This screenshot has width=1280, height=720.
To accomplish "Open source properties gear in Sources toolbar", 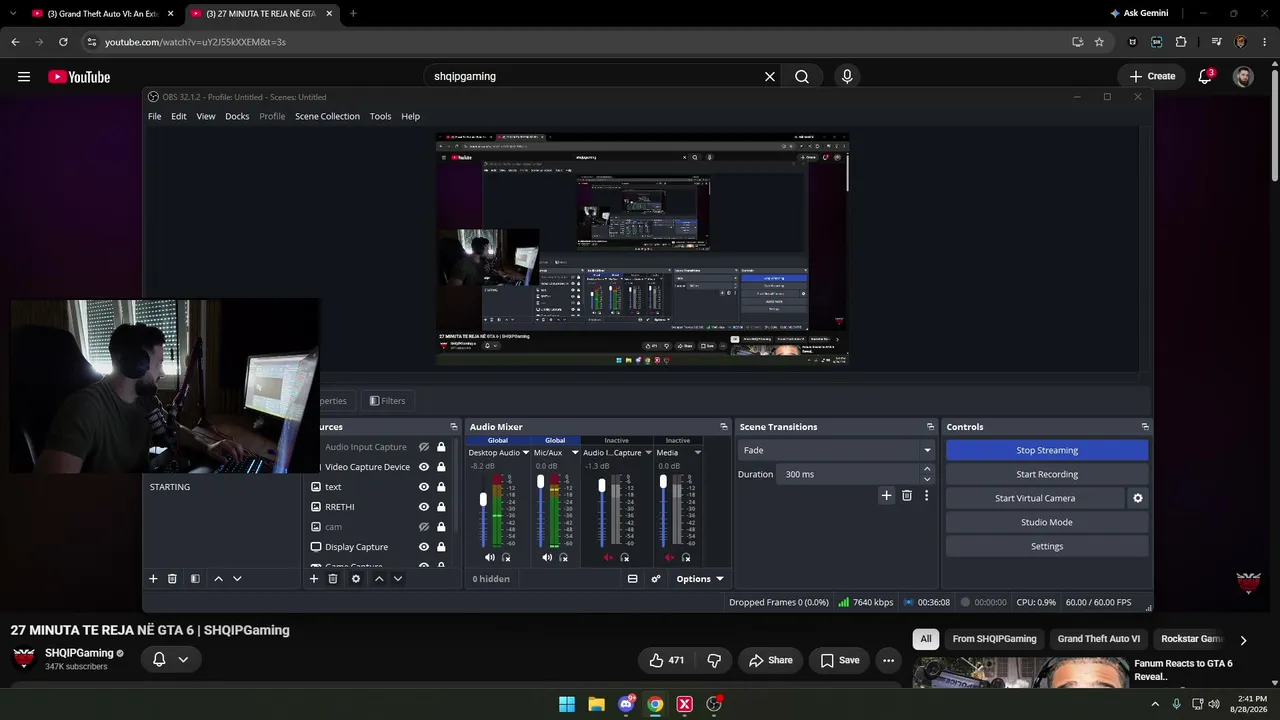I will tap(356, 579).
